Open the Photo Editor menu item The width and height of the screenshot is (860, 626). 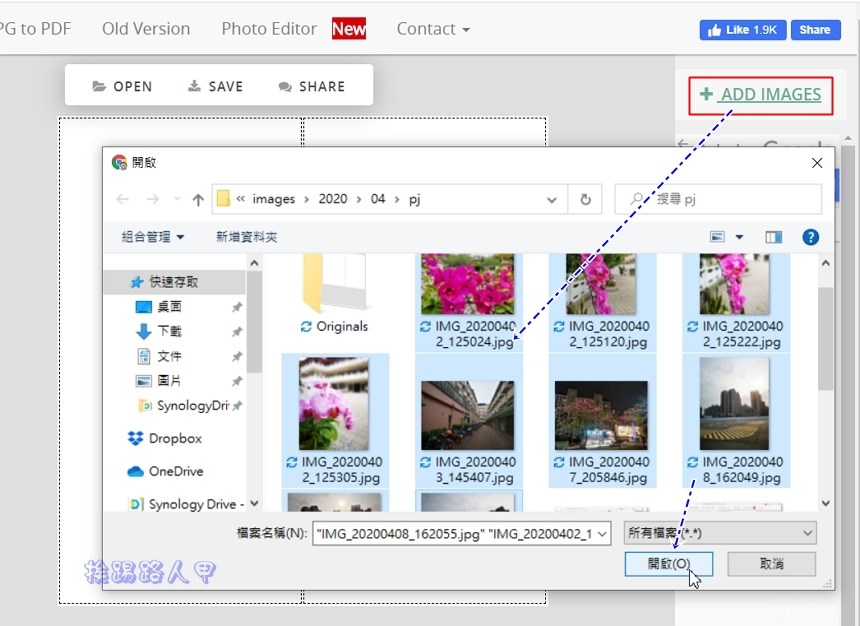coord(269,29)
